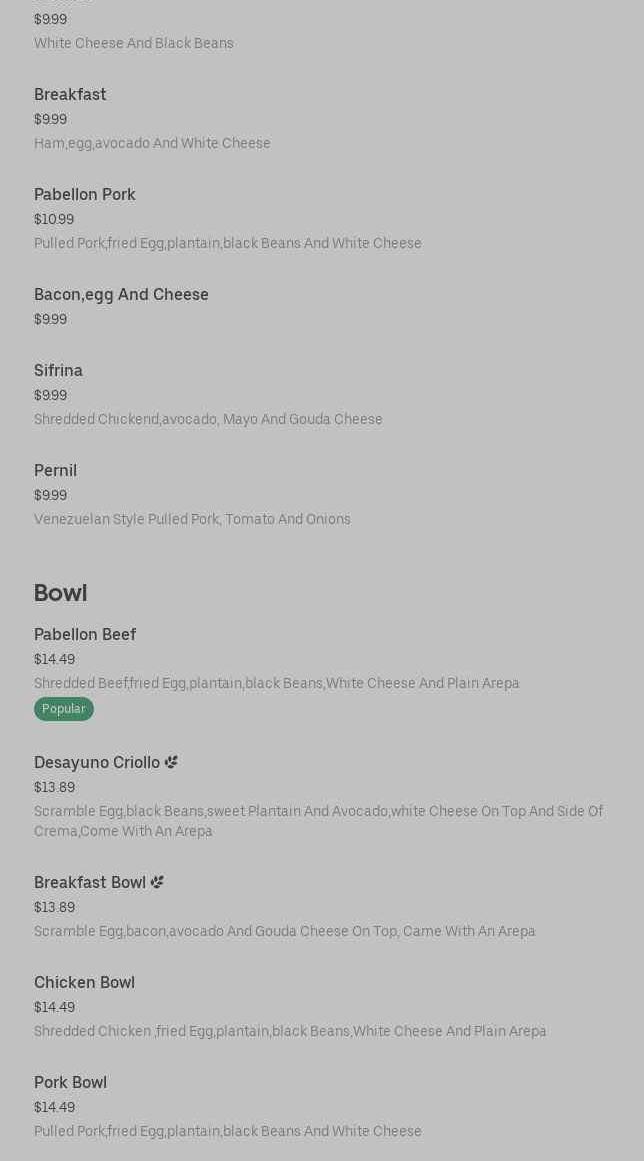Click the Bowl section heading
The width and height of the screenshot is (644, 1161).
pos(60,593)
